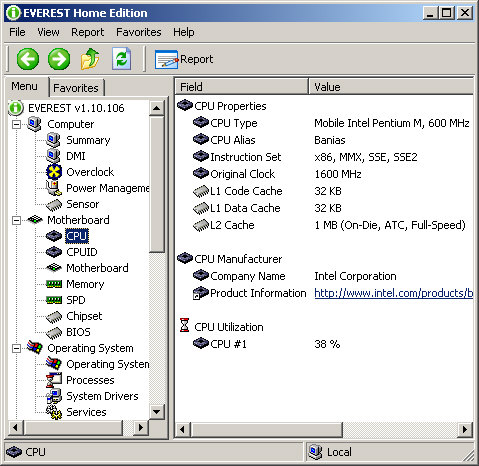Click the Chipset icon in tree
479x466 pixels.
(x=54, y=316)
